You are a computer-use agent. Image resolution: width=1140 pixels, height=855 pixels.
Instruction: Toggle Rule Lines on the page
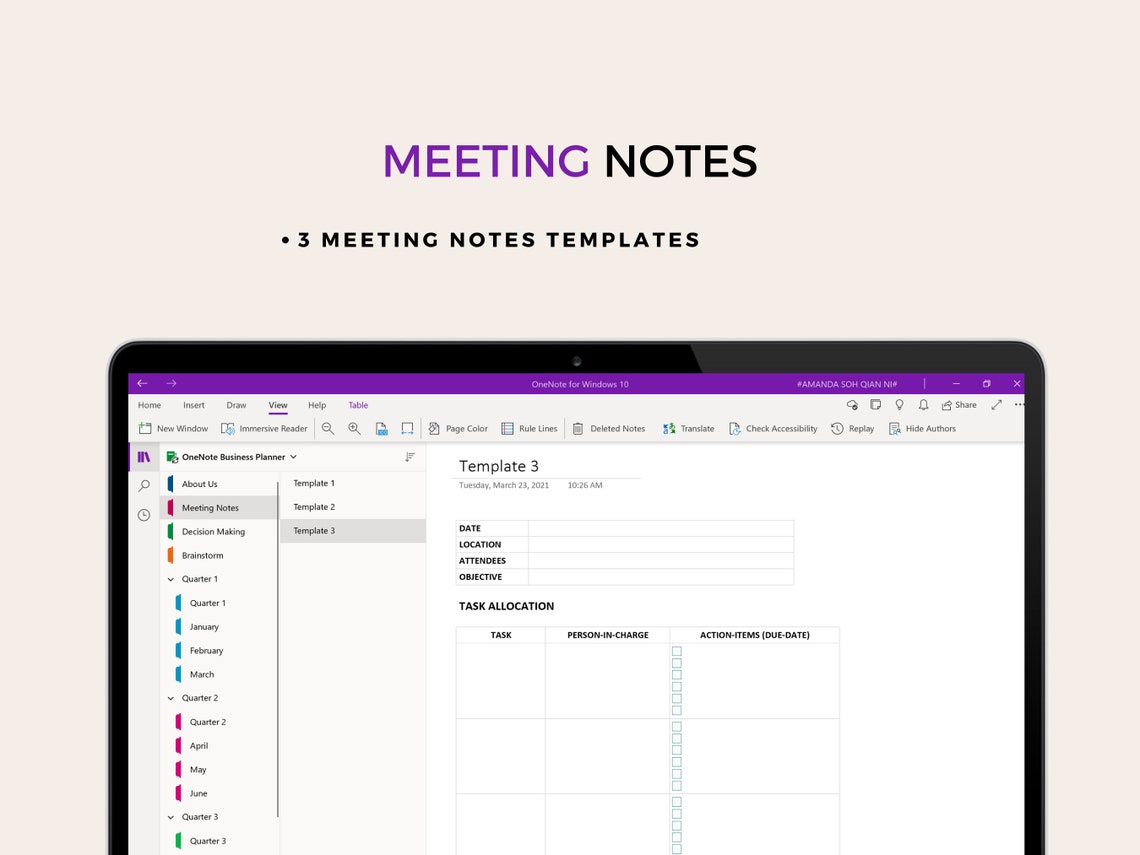(x=529, y=428)
